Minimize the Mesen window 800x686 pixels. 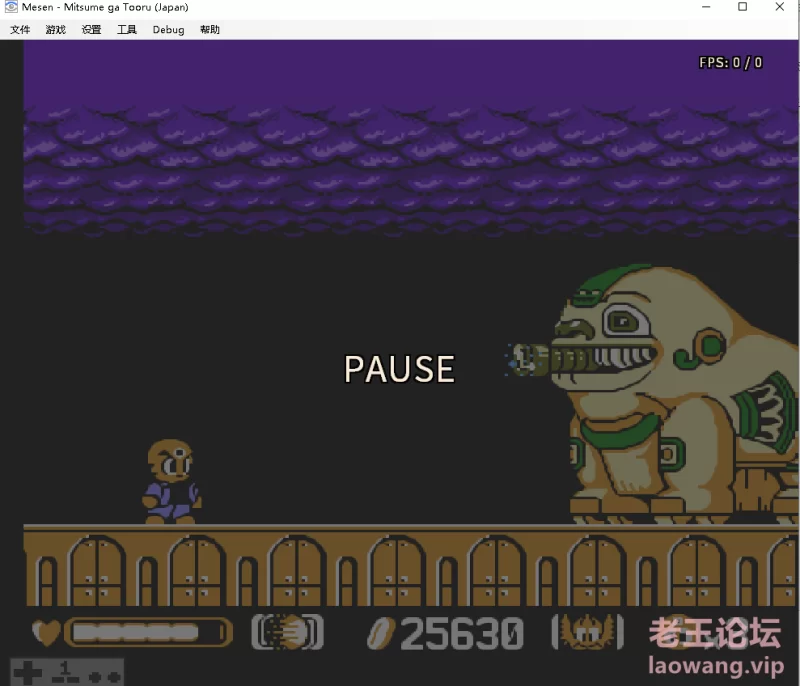(706, 7)
